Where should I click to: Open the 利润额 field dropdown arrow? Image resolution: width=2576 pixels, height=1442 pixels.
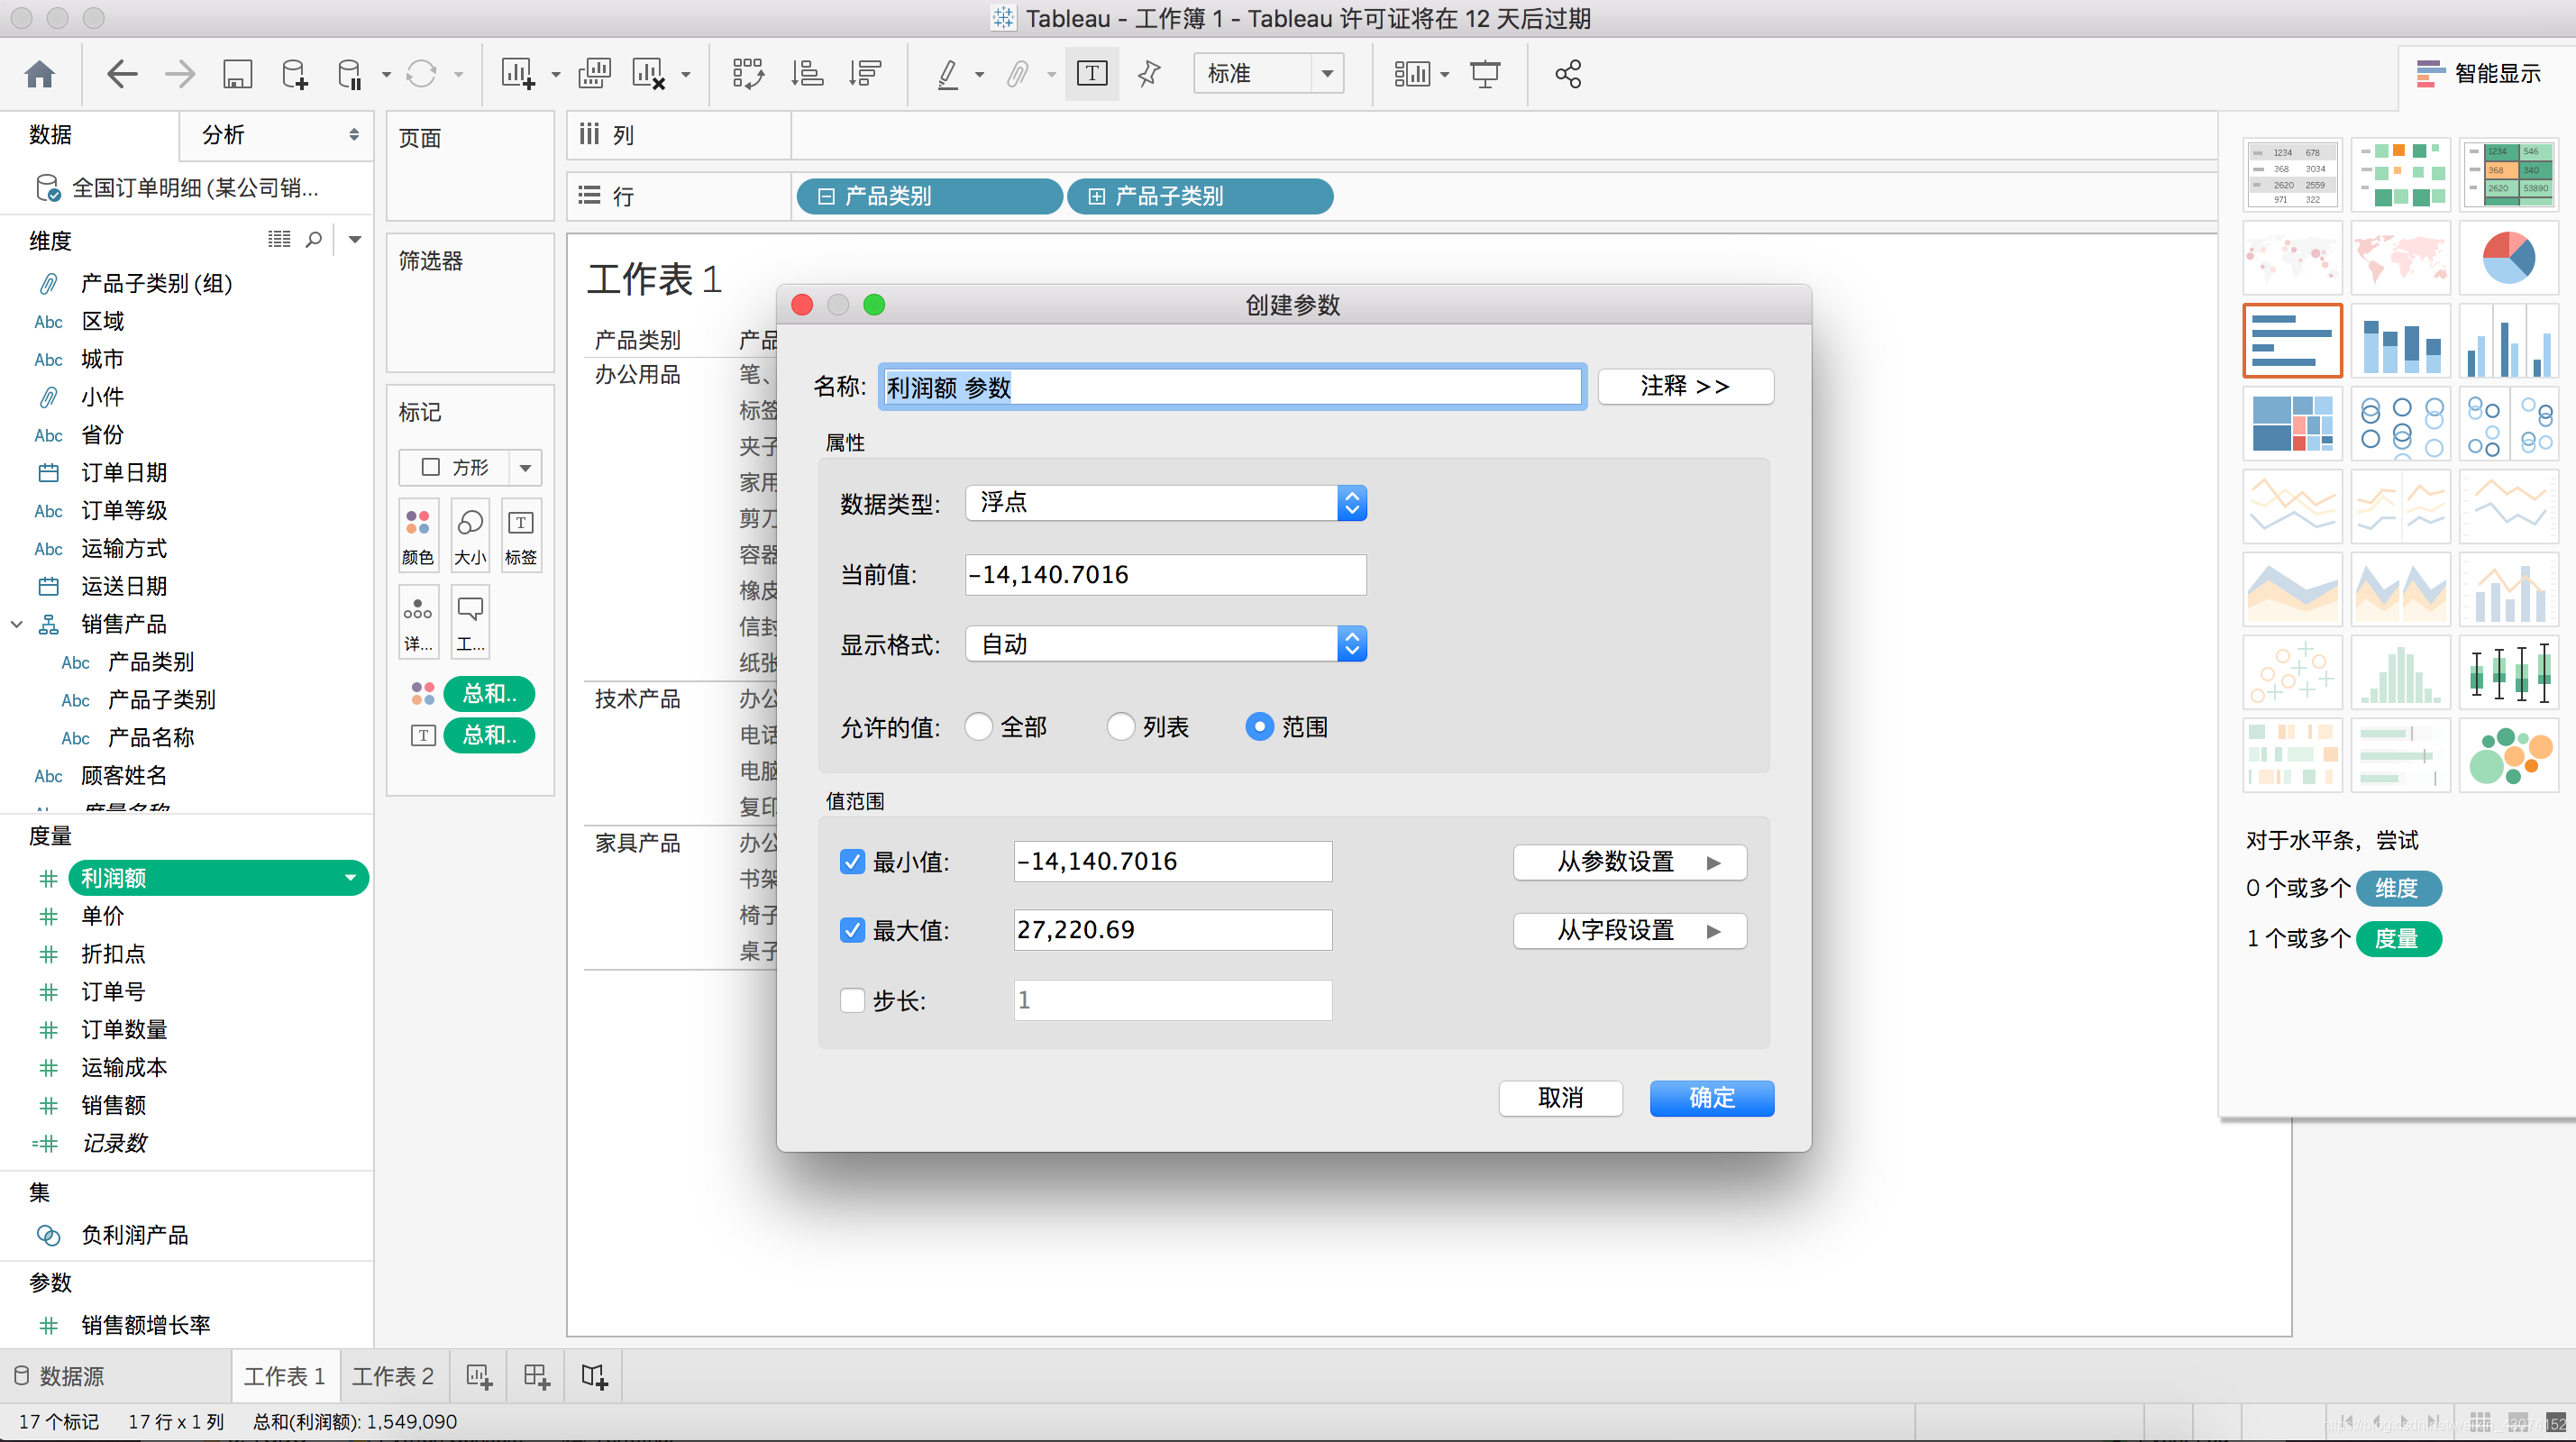click(350, 878)
